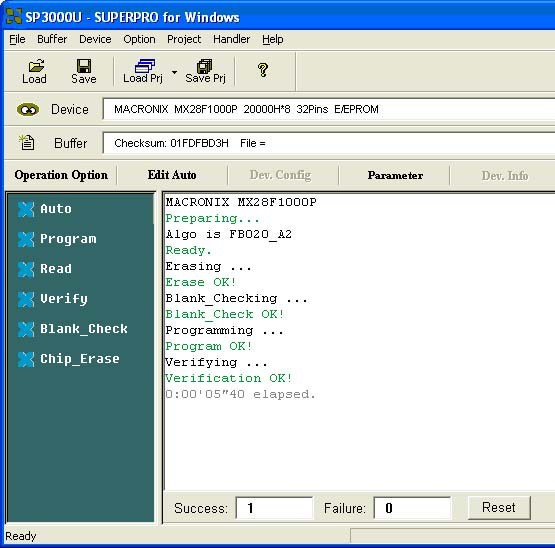Image resolution: width=555 pixels, height=548 pixels.
Task: Open the Load Prj dropdown arrow
Action: (x=174, y=72)
